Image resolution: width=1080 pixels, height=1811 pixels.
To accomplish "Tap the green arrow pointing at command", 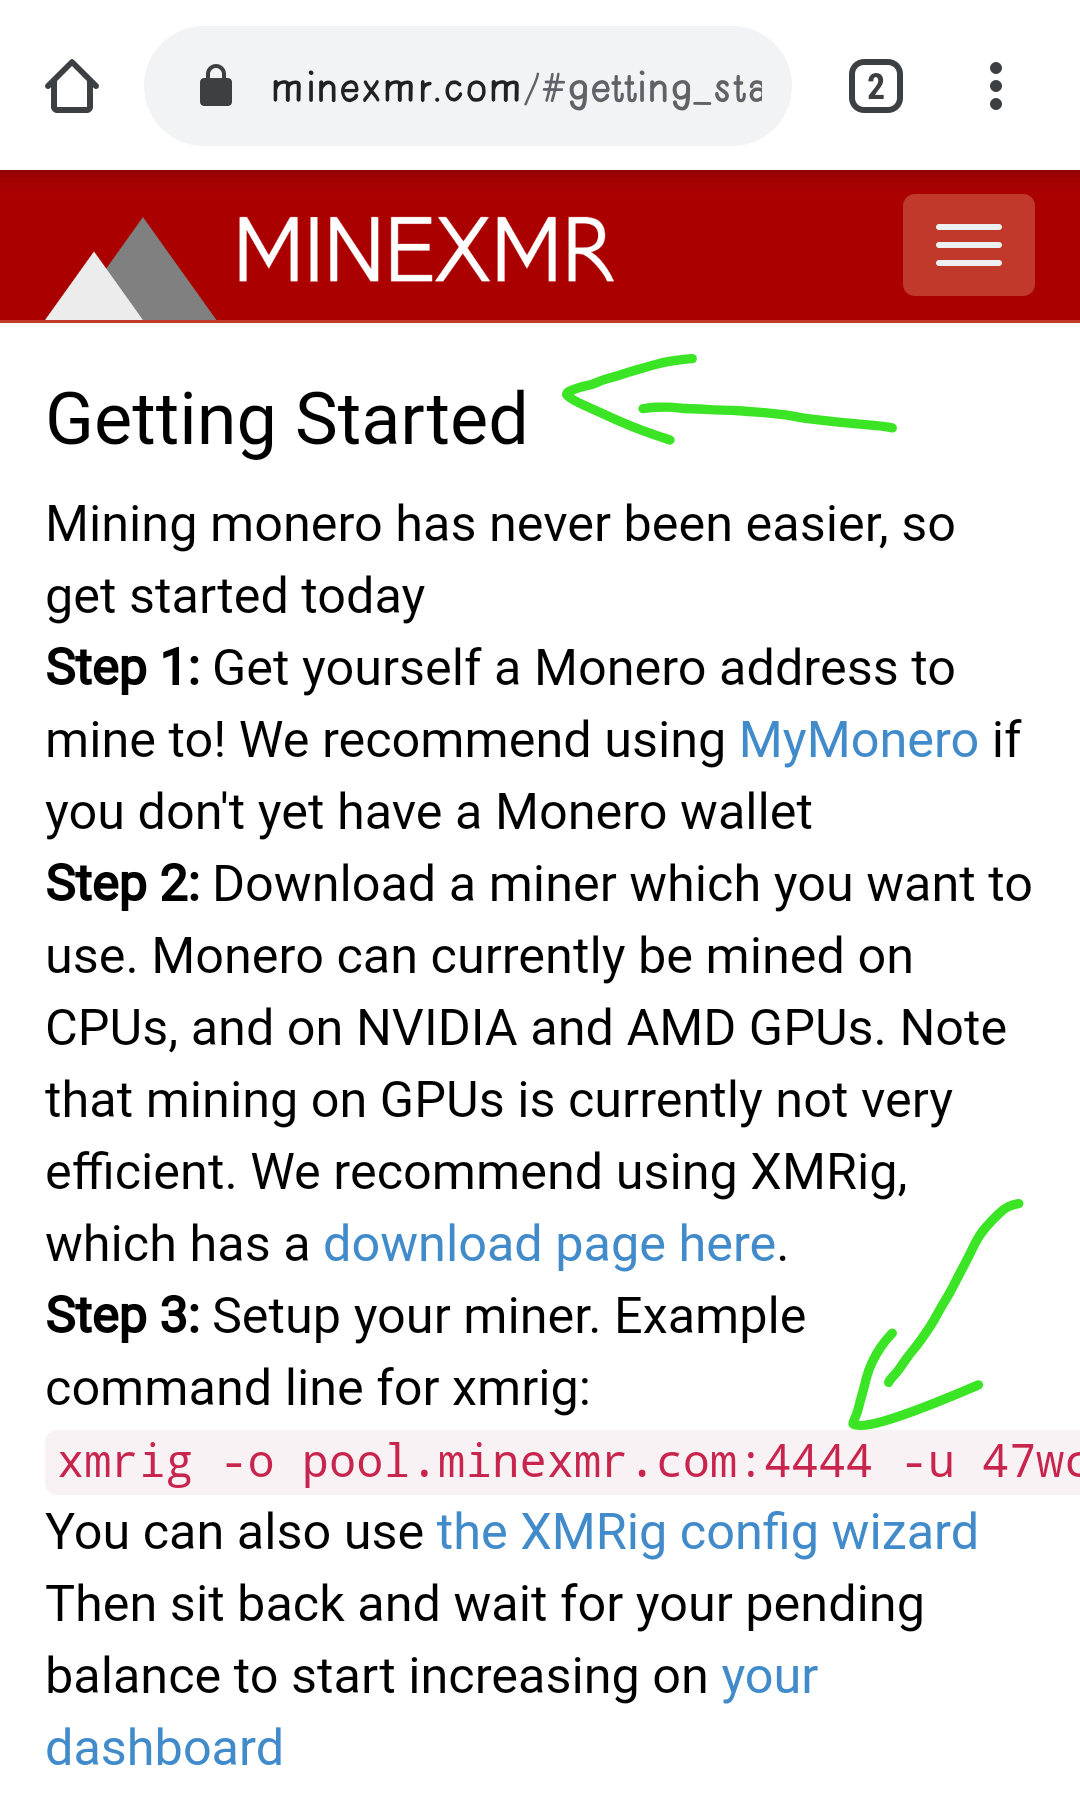I will (936, 1314).
